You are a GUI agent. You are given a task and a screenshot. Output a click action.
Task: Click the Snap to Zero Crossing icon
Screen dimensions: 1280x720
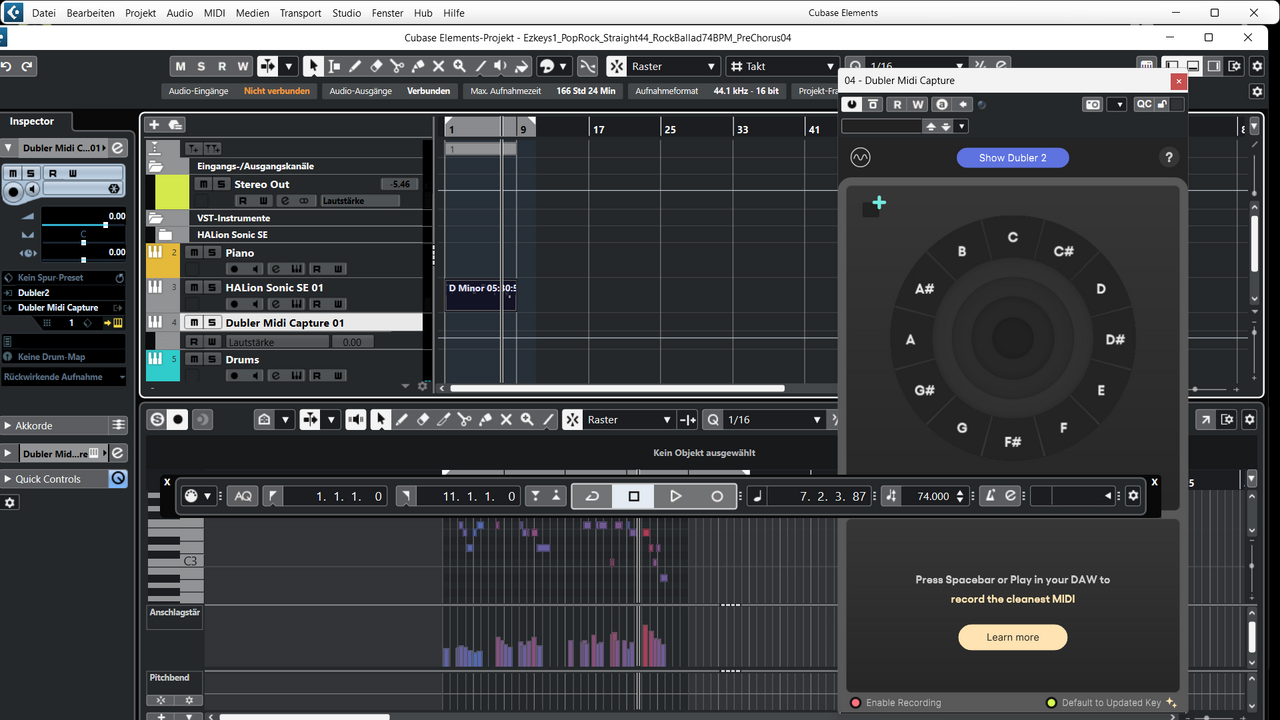point(587,66)
